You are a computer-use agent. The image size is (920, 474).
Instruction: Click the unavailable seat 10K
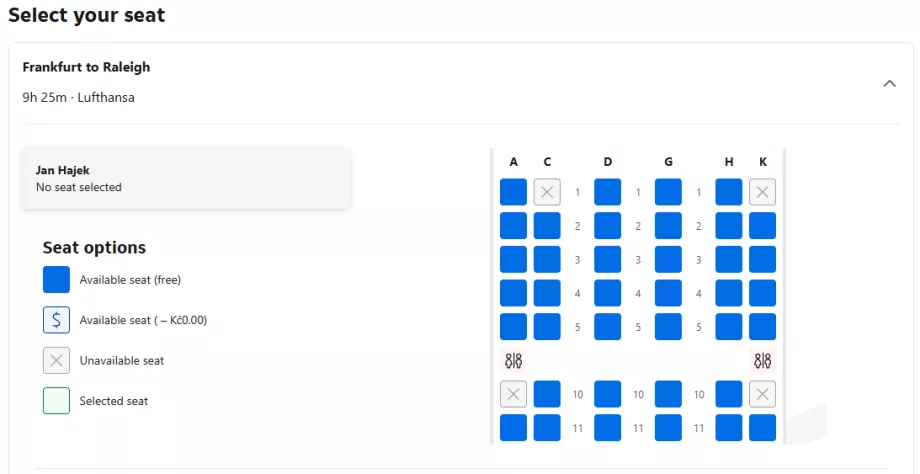(762, 394)
